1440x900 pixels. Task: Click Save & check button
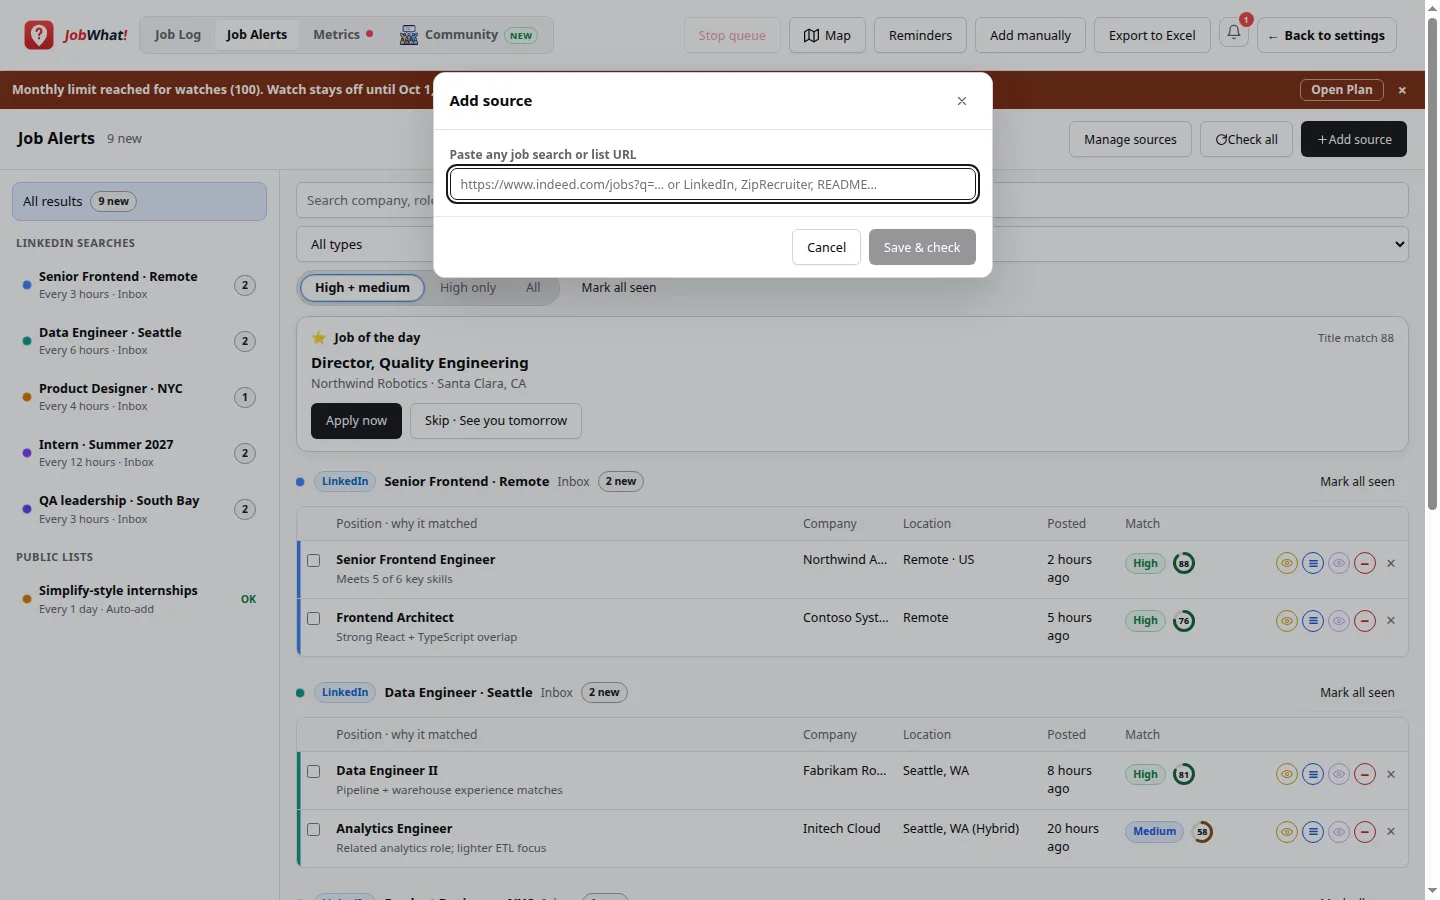pyautogui.click(x=922, y=247)
